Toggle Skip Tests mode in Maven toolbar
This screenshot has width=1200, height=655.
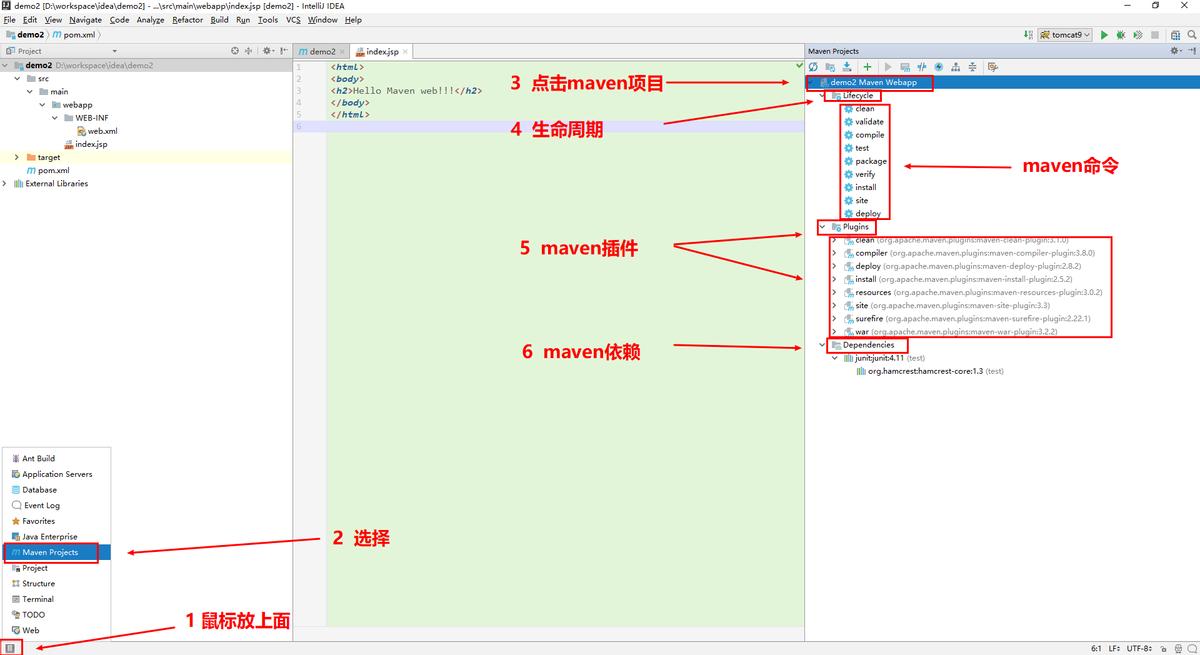point(939,67)
